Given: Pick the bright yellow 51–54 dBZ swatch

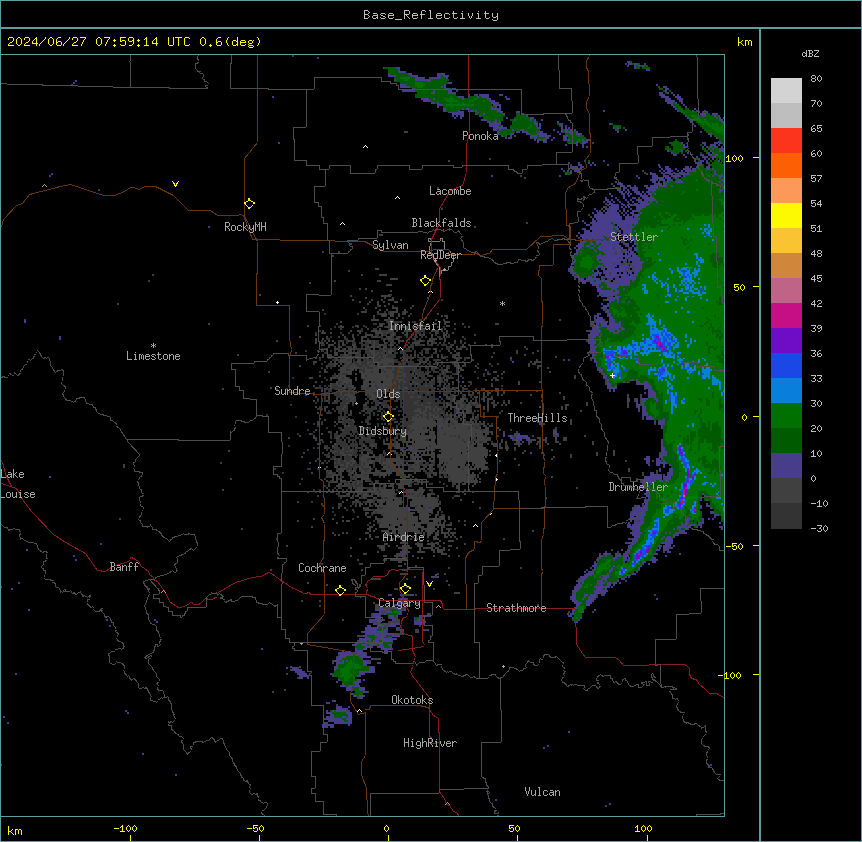Looking at the screenshot, I should (x=786, y=215).
